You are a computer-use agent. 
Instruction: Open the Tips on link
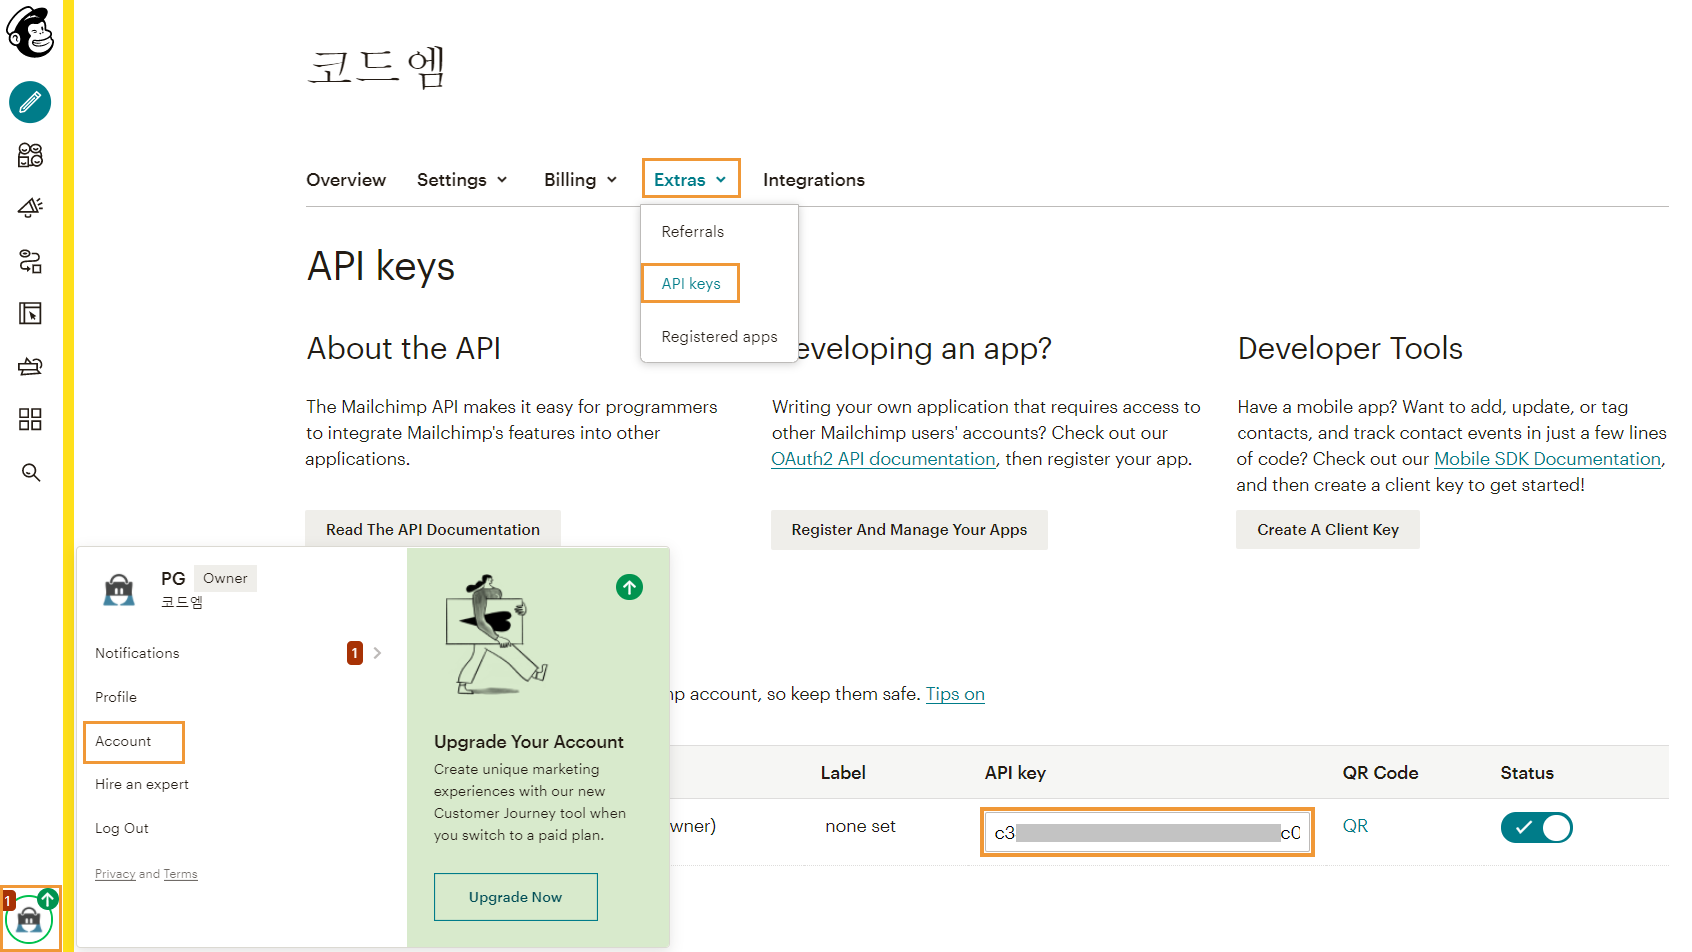pos(955,694)
